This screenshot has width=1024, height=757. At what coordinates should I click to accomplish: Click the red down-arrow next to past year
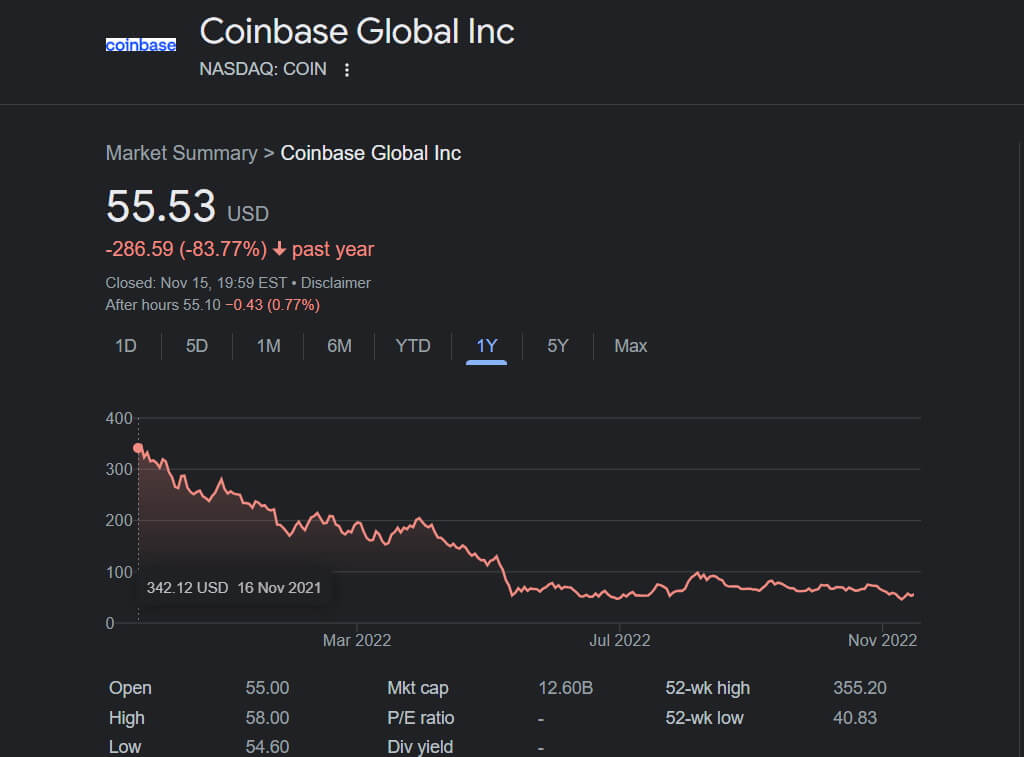point(280,249)
